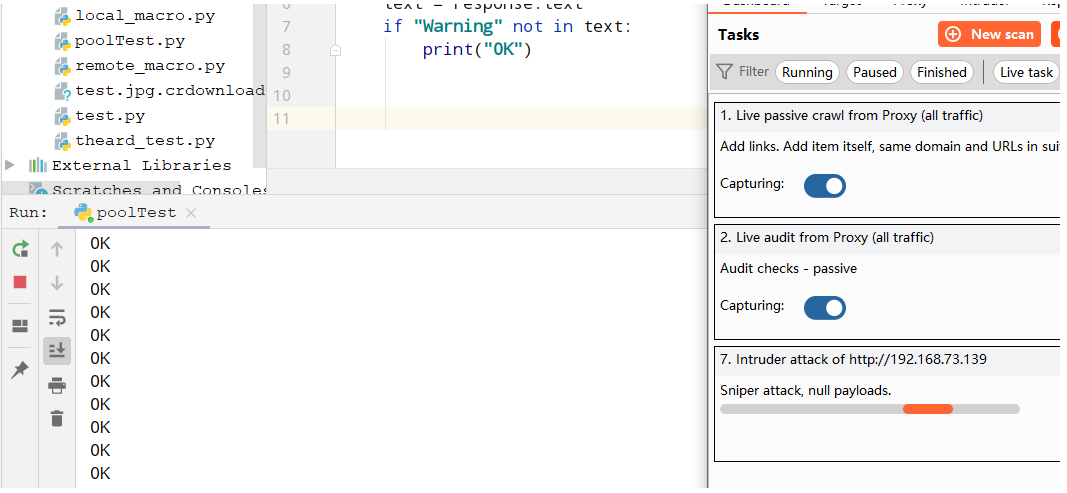1067x493 pixels.
Task: Stop the running poolTest process
Action: point(20,282)
